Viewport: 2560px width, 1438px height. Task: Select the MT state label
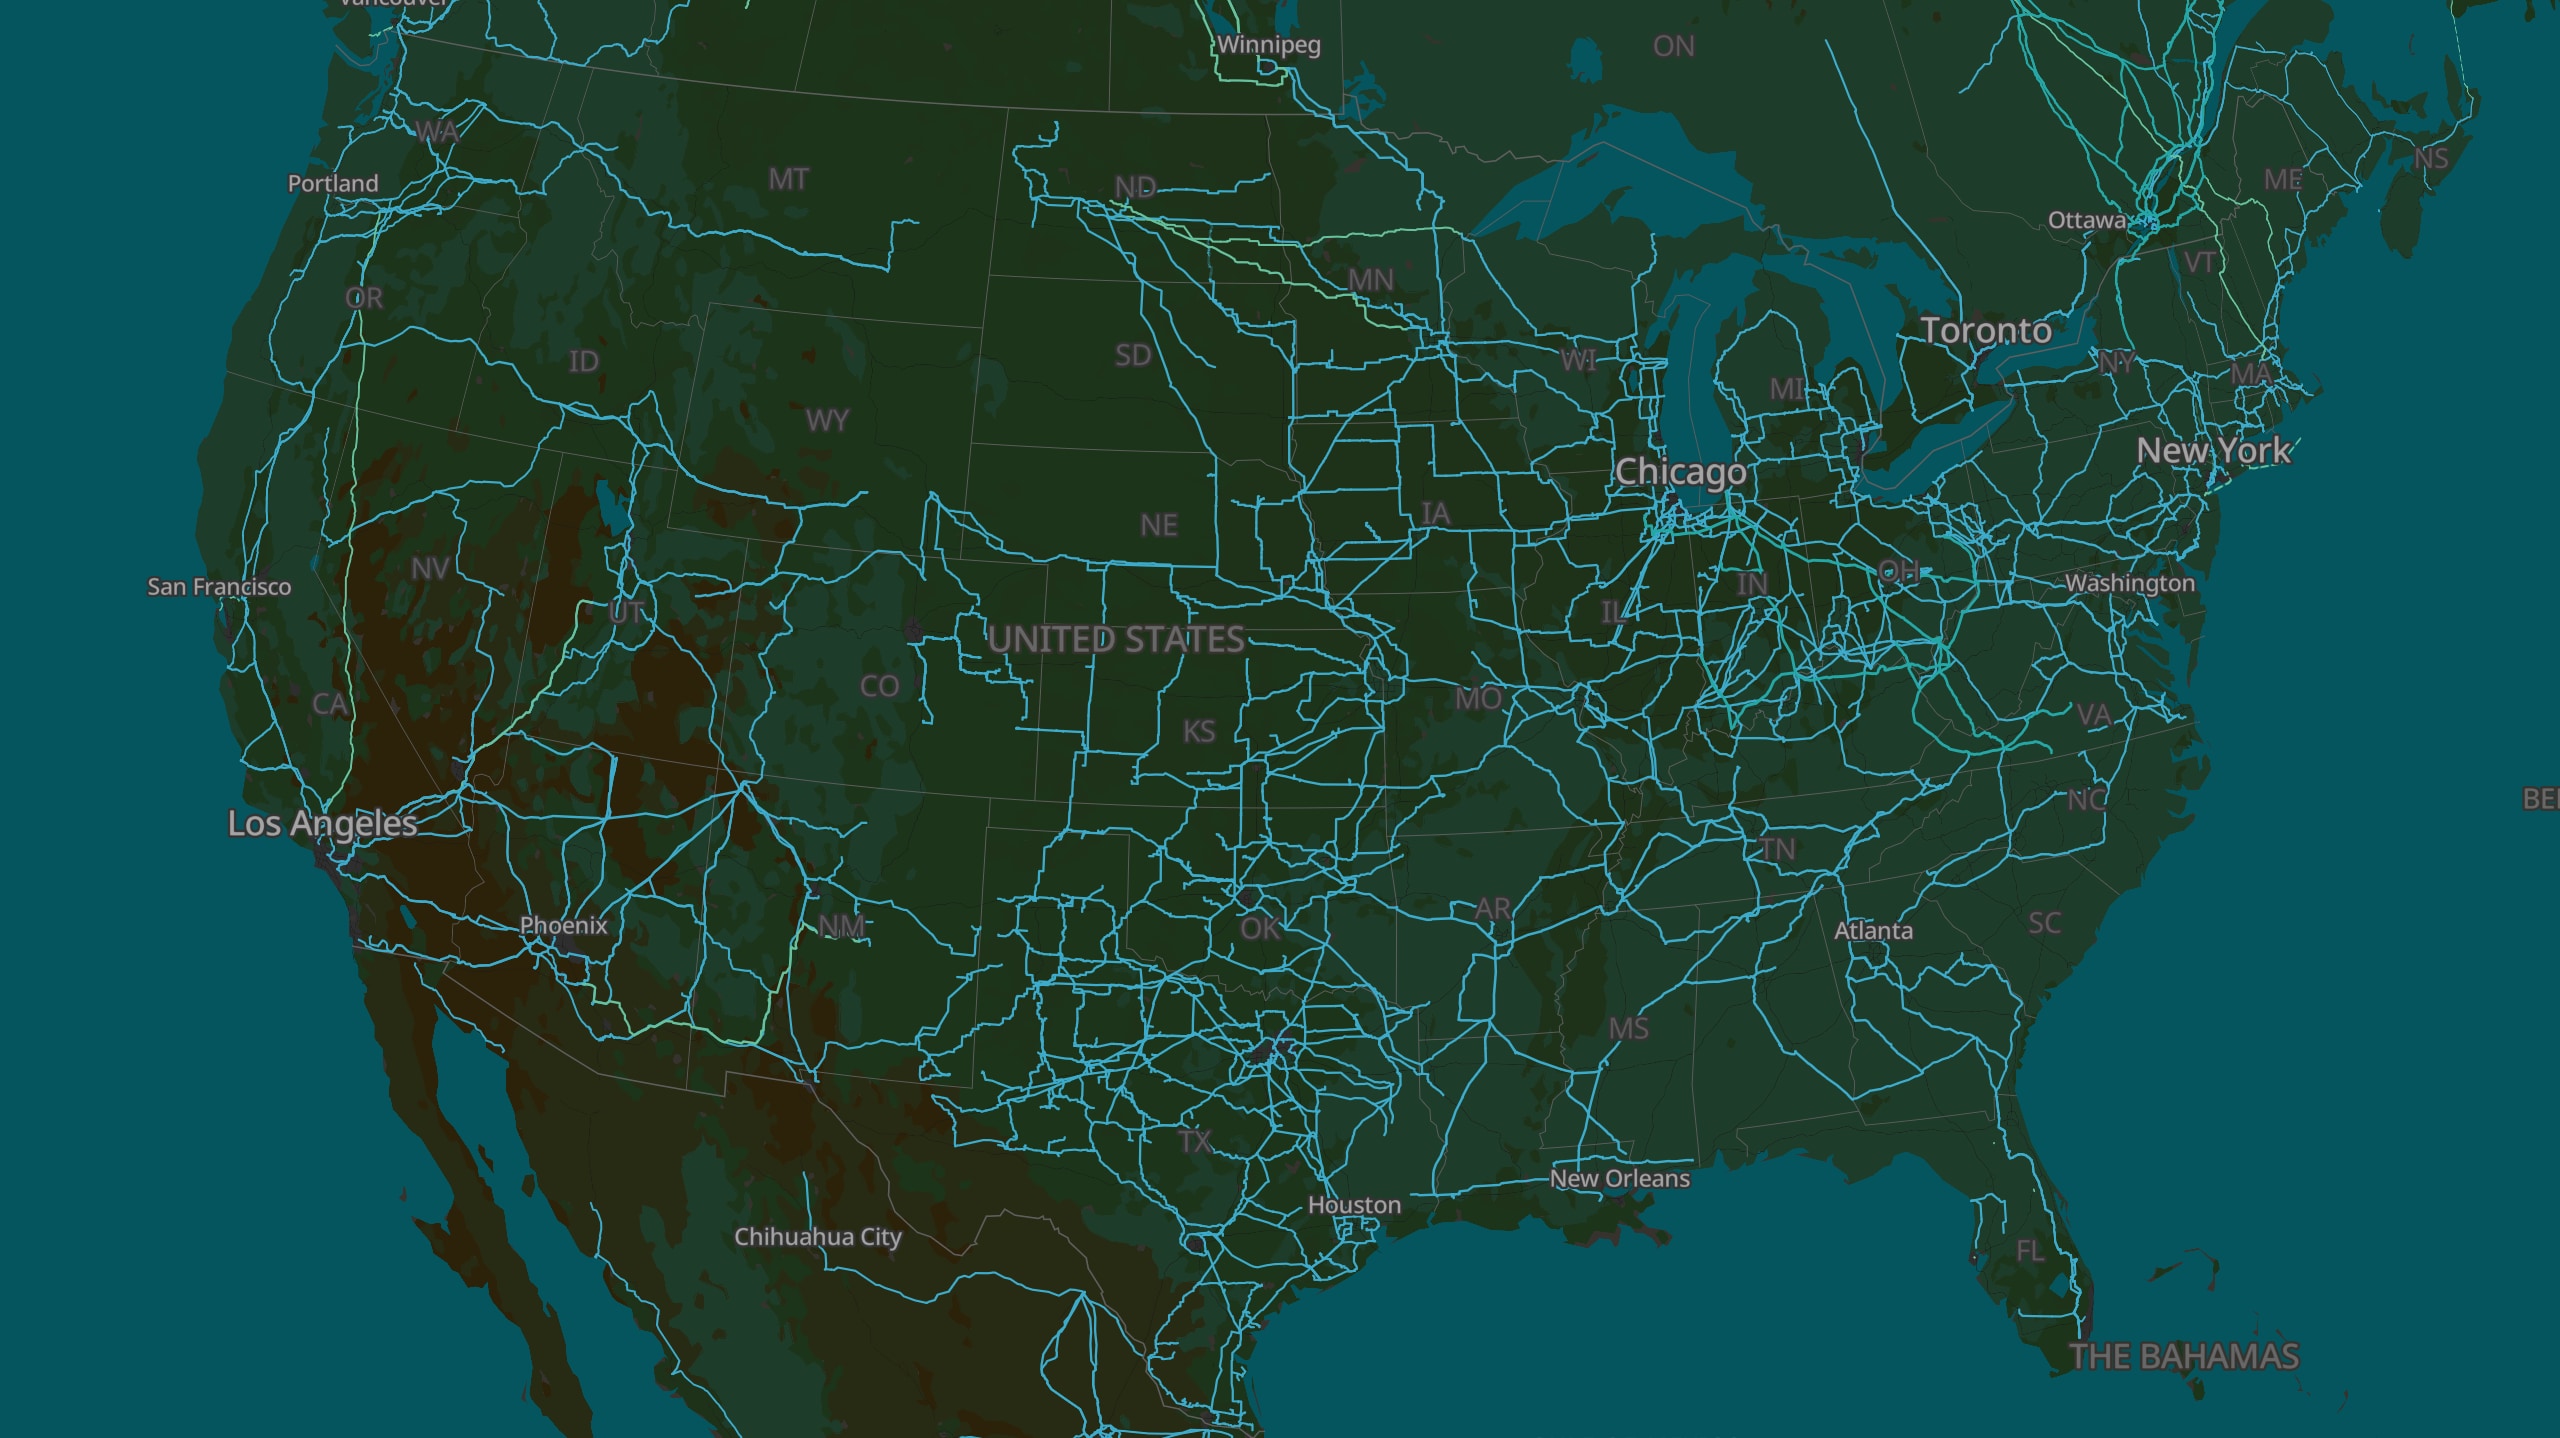coord(788,179)
